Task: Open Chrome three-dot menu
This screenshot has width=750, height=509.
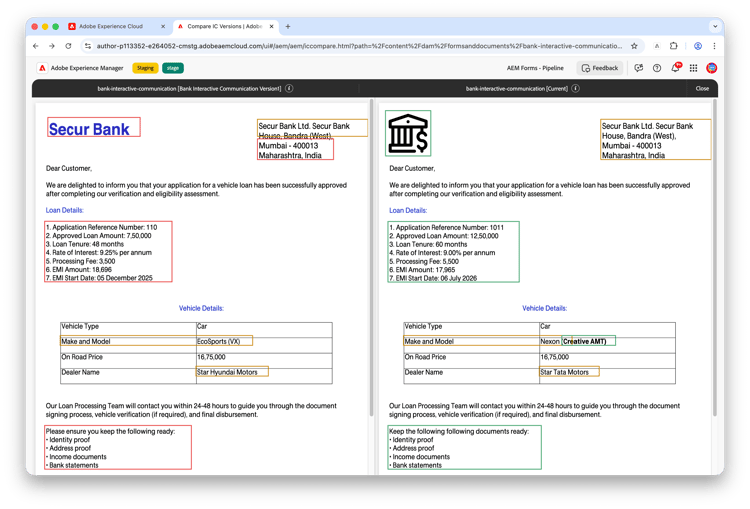Action: click(x=714, y=46)
